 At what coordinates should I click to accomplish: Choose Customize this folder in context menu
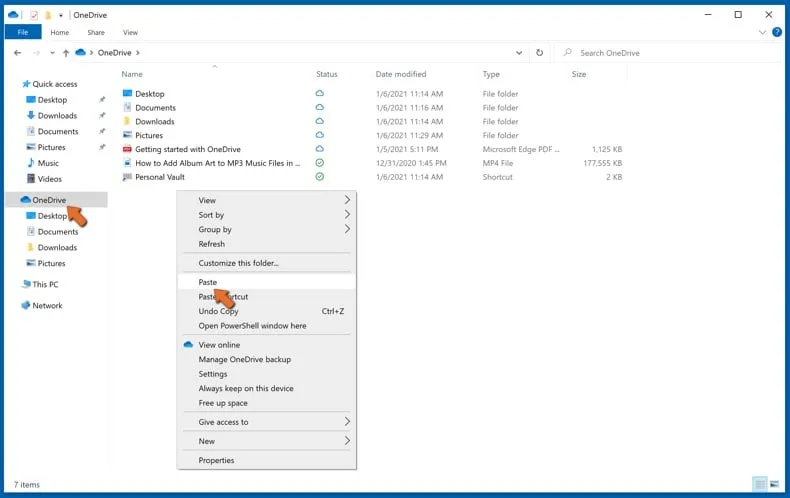coord(267,263)
